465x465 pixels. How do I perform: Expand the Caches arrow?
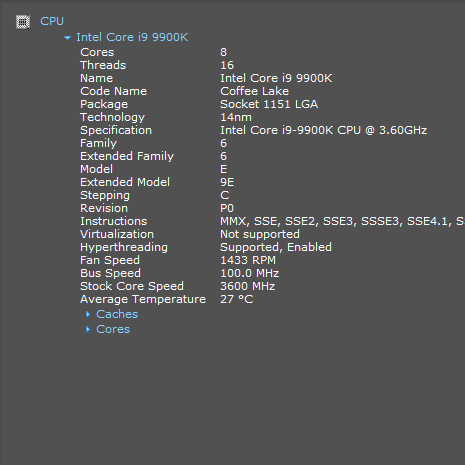[x=88, y=314]
